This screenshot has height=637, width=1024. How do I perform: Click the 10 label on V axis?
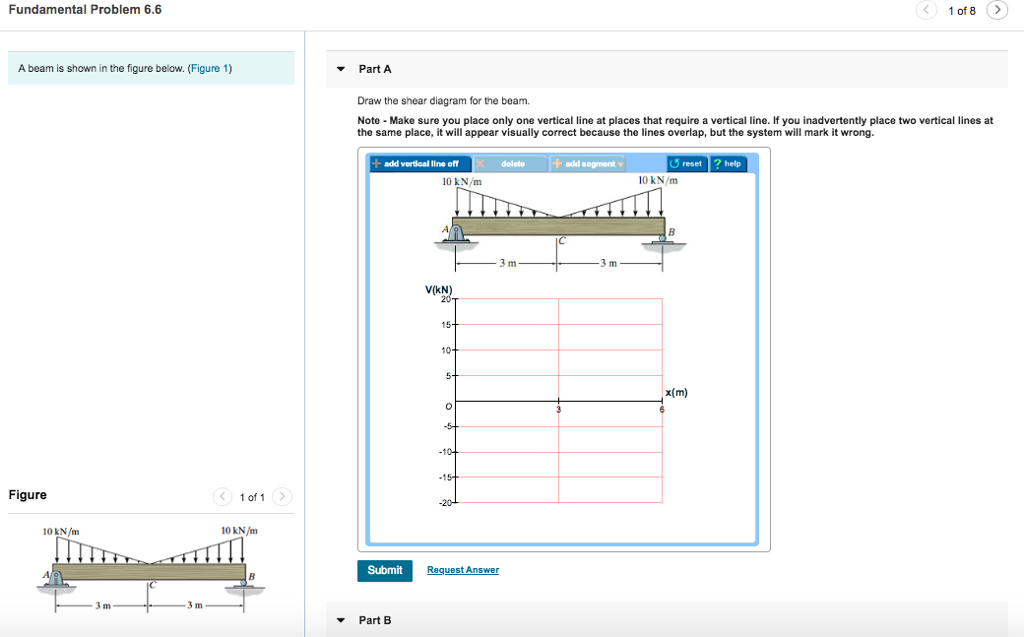(446, 350)
